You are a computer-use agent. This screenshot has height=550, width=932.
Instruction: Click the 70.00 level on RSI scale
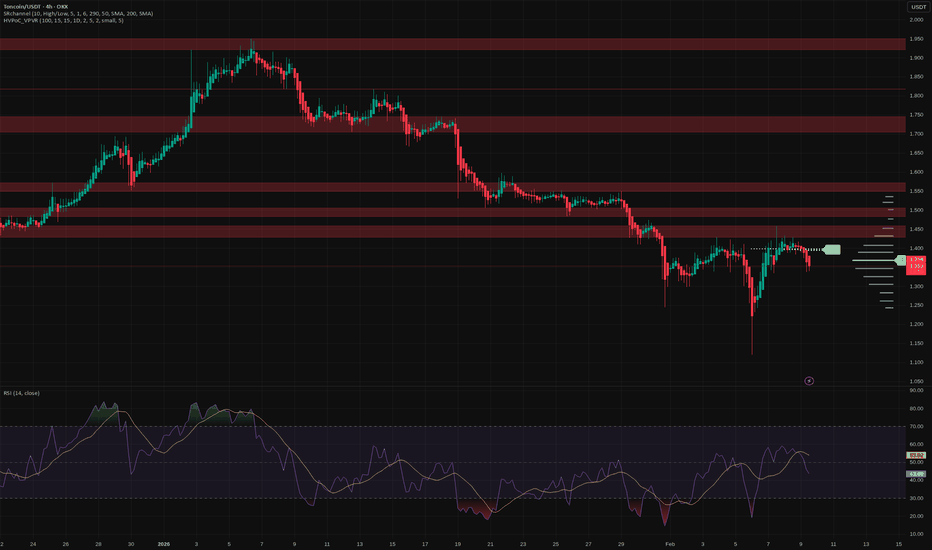pyautogui.click(x=916, y=426)
